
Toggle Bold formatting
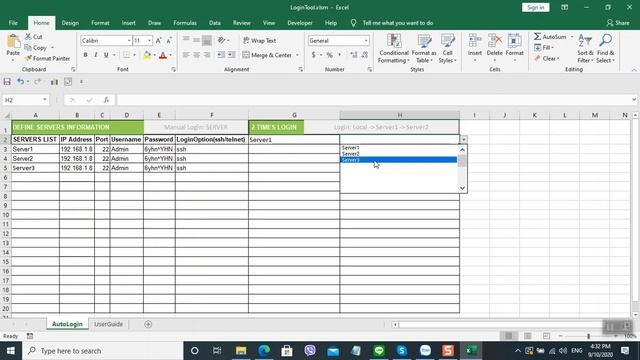pos(85,55)
